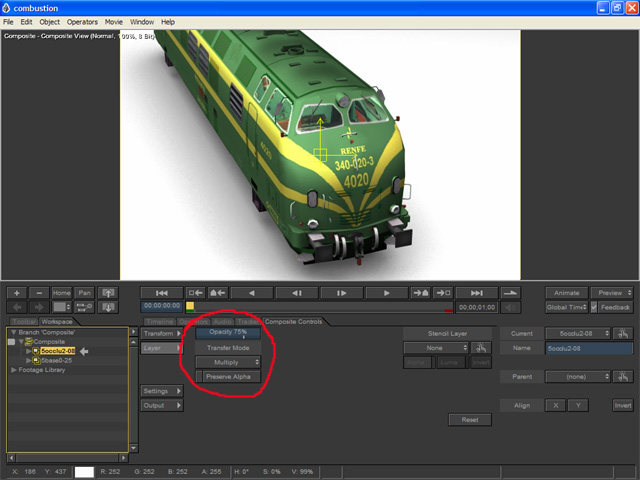This screenshot has width=640, height=480.
Task: Click the pick-layer hand icon beside Current
Action: coord(623,333)
